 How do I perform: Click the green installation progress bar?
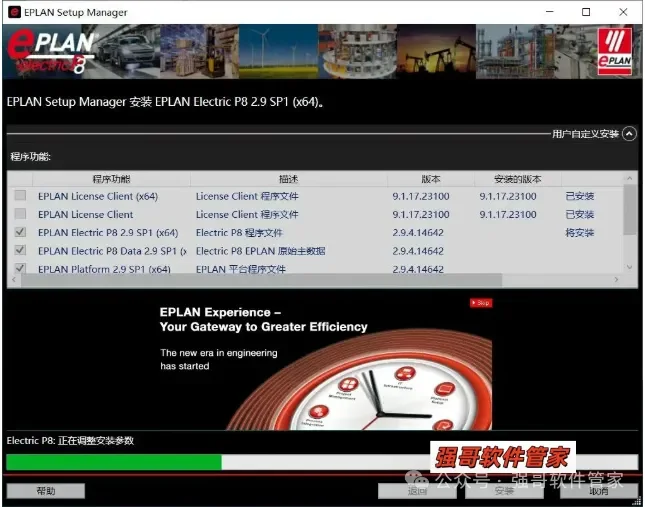tap(114, 462)
